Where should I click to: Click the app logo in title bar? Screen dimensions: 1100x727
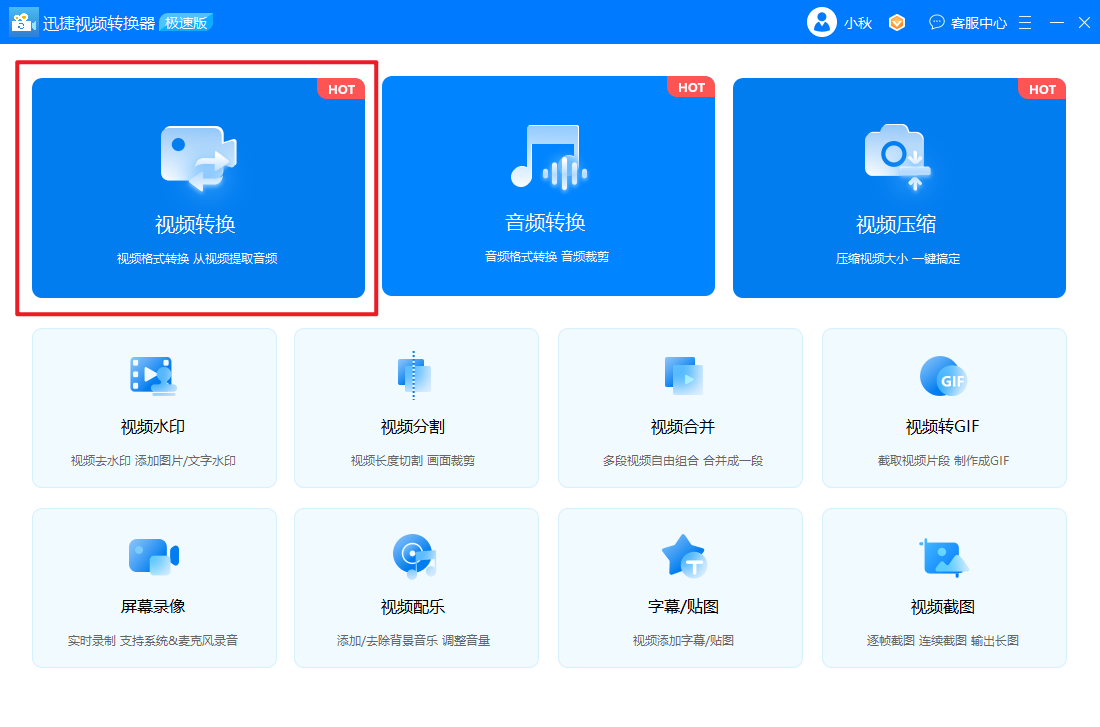click(x=23, y=22)
